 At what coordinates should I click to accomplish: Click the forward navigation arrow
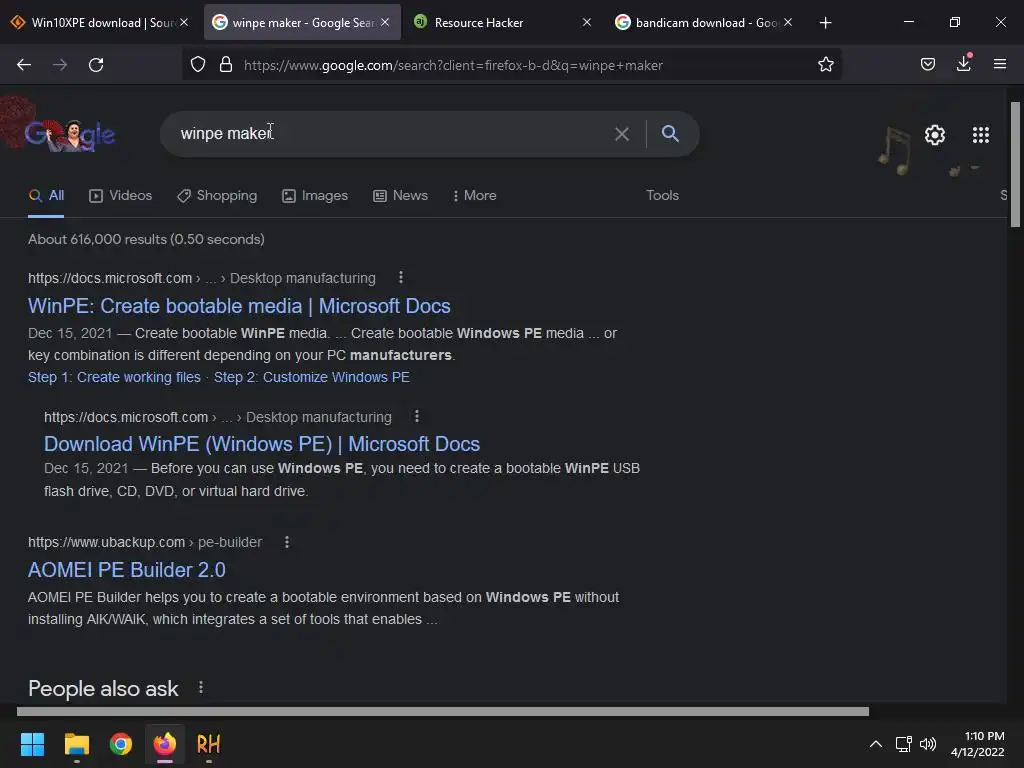(x=60, y=65)
